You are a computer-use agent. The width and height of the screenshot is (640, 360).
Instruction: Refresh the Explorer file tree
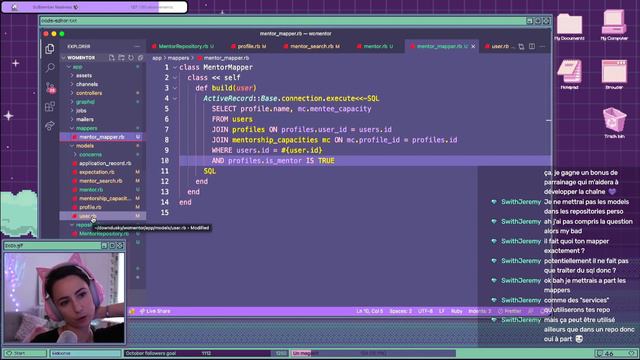click(x=131, y=58)
